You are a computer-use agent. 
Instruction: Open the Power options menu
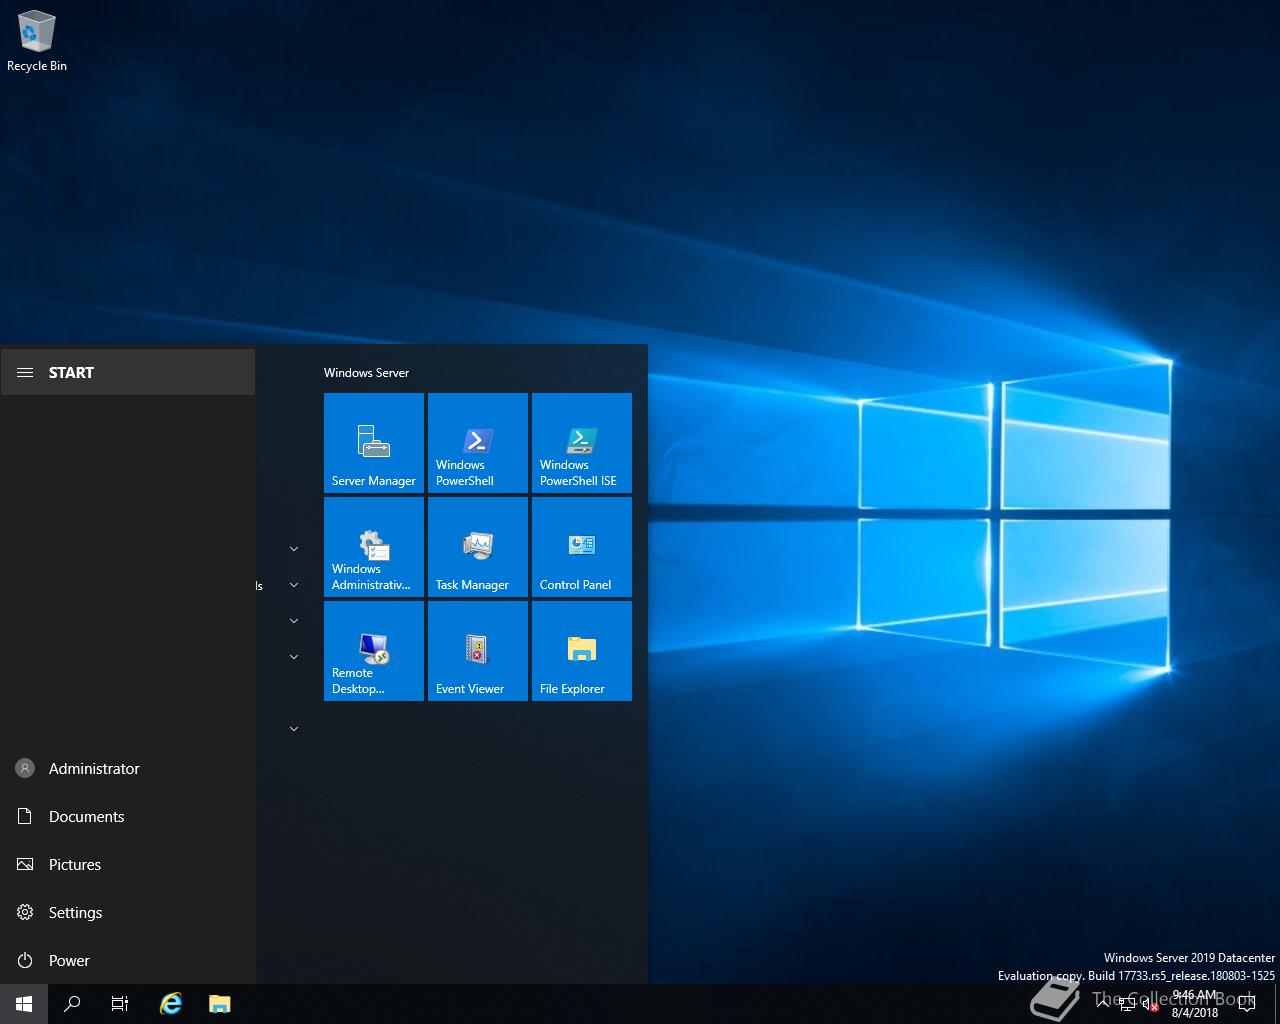(128, 960)
